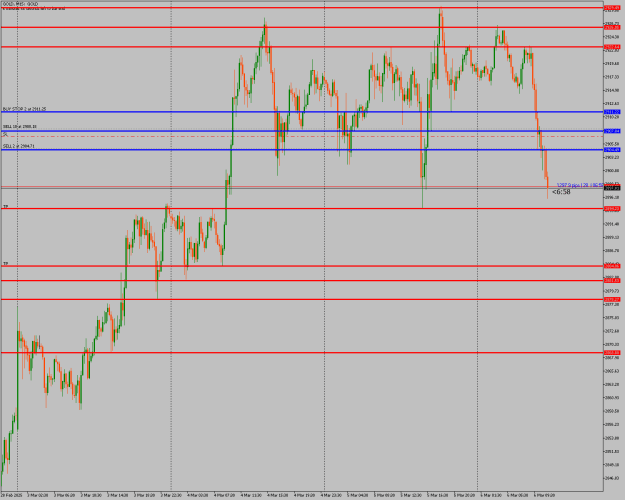Click the blue pips info text near current price
The width and height of the screenshot is (625, 500).
(580, 185)
